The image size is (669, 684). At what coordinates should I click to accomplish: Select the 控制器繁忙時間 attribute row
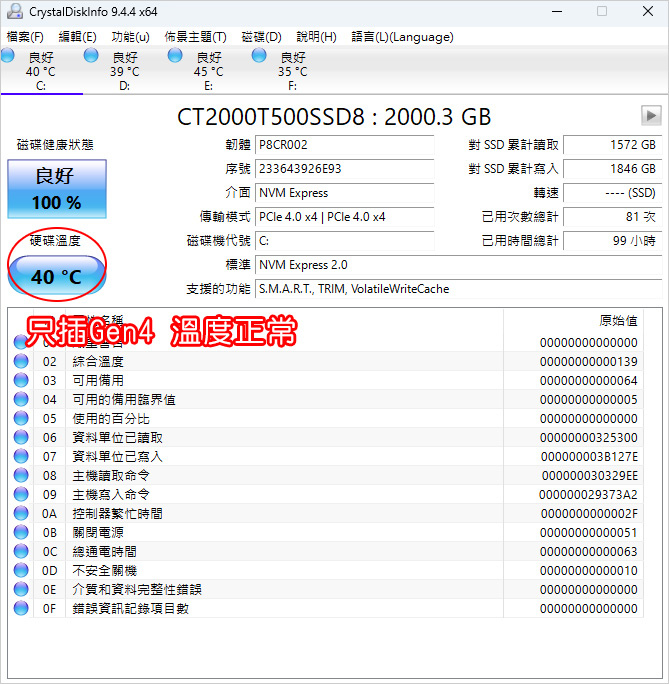coord(326,513)
